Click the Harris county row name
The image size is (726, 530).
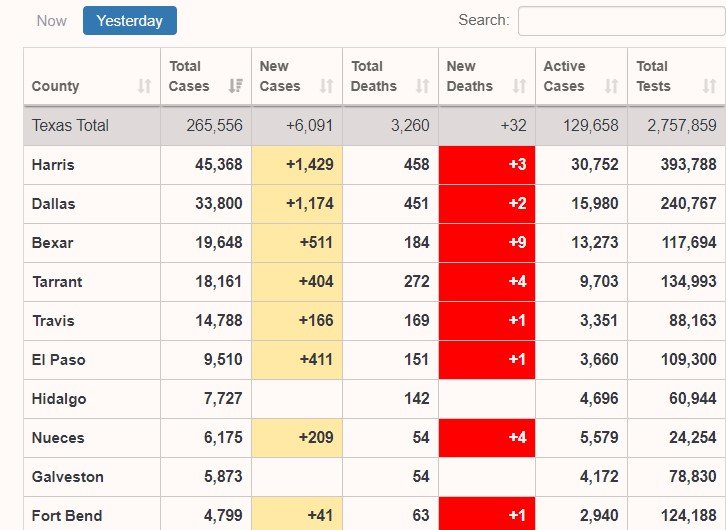(x=53, y=165)
